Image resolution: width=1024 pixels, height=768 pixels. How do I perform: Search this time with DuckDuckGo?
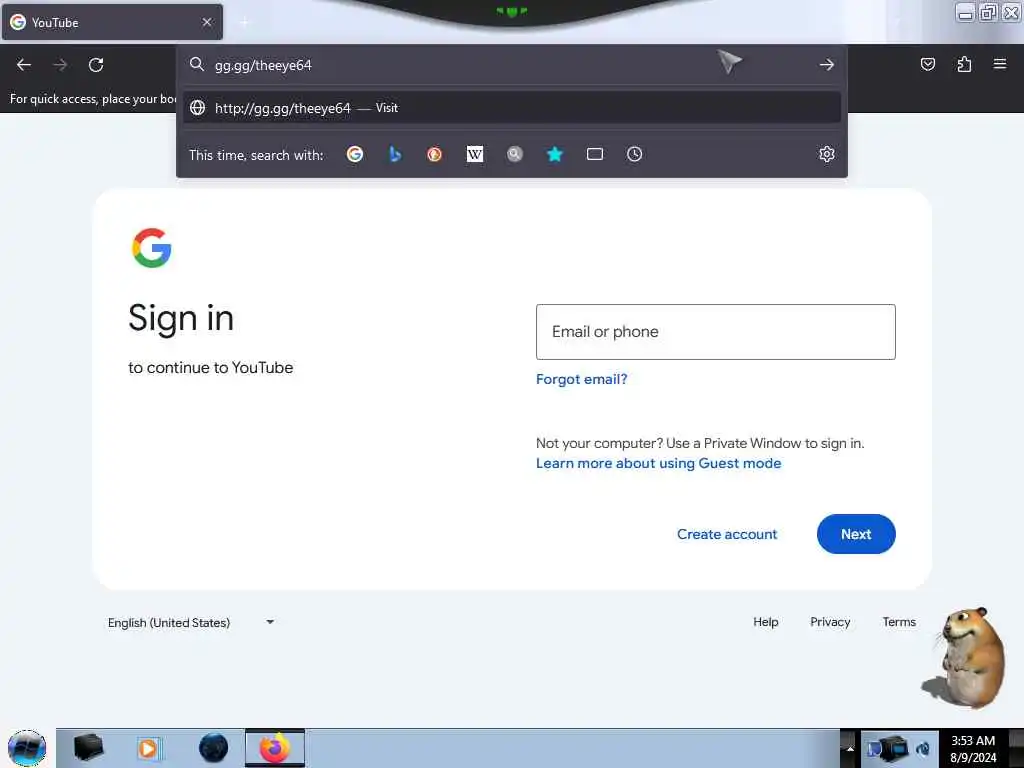[434, 154]
